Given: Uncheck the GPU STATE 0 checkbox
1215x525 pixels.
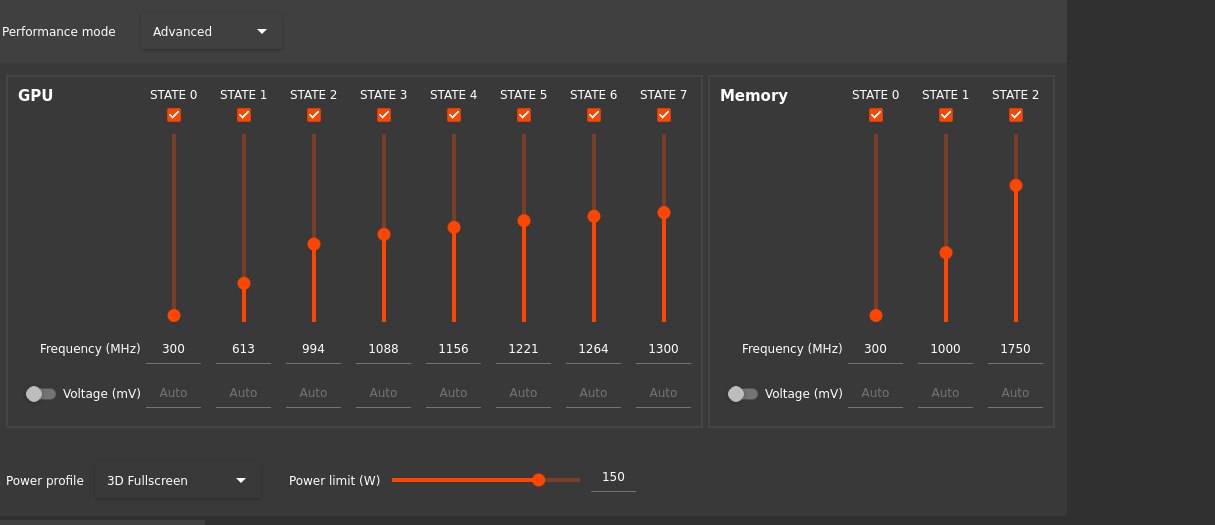Looking at the screenshot, I should 174,115.
